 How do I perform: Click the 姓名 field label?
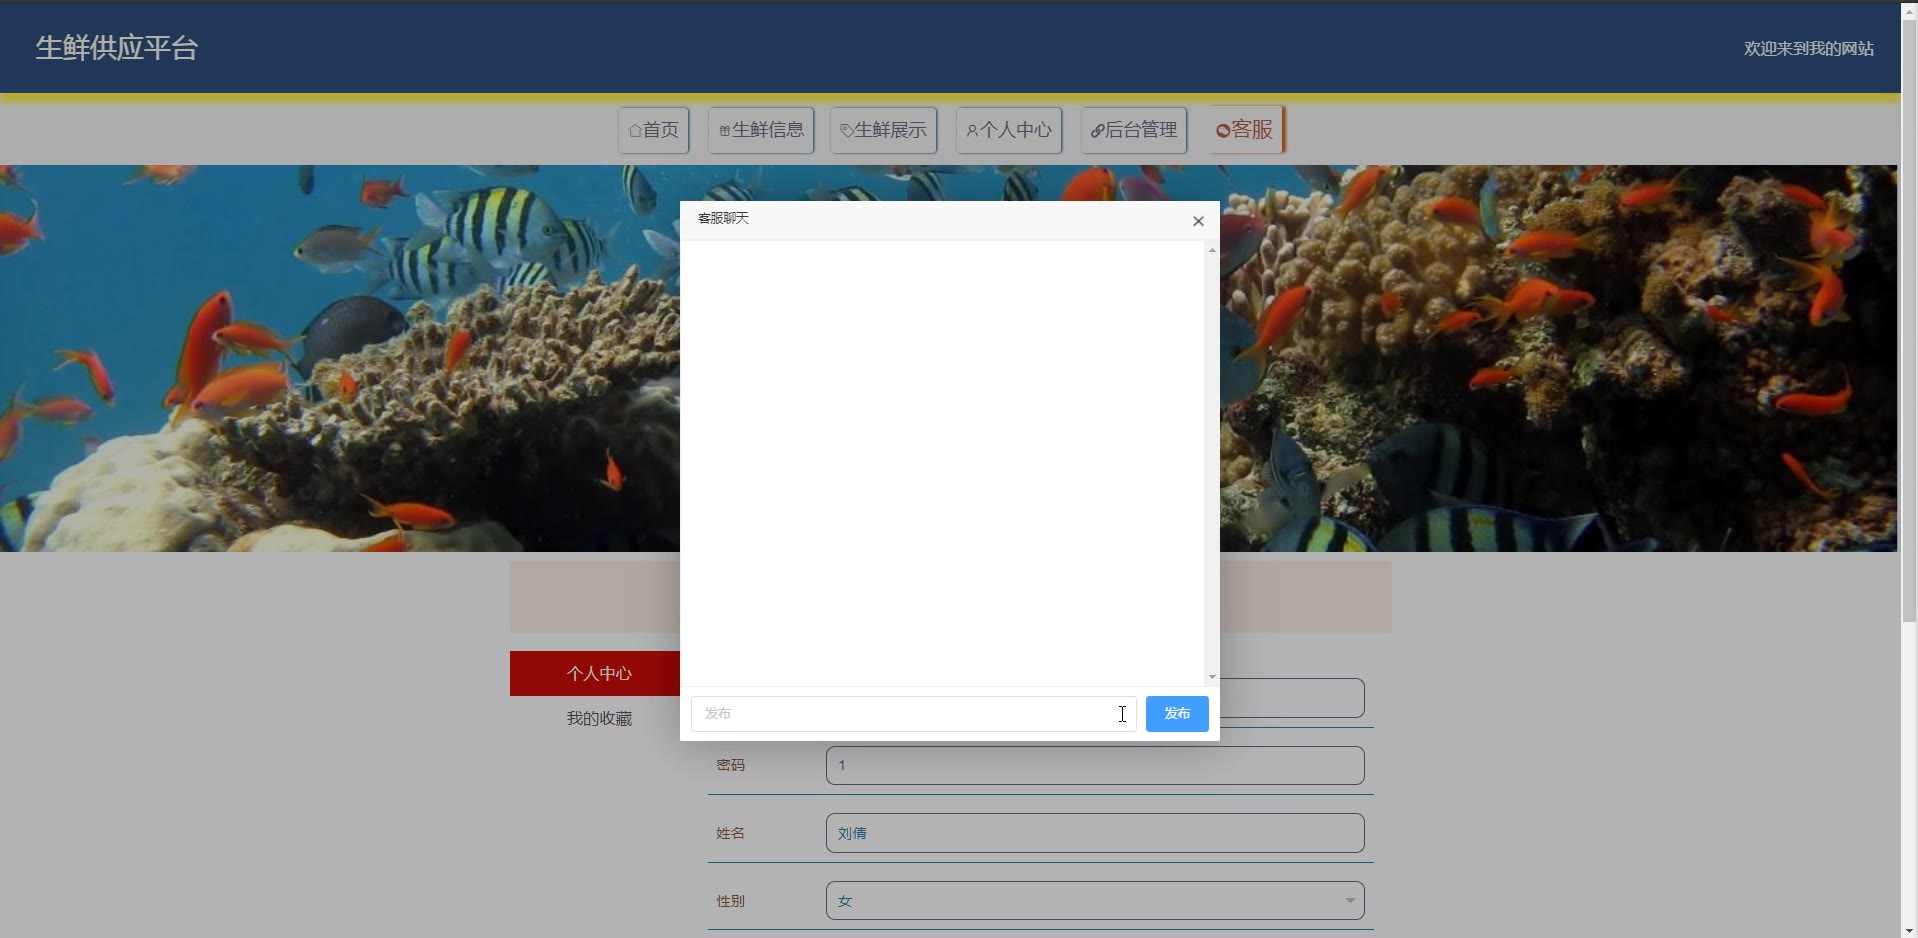[730, 833]
